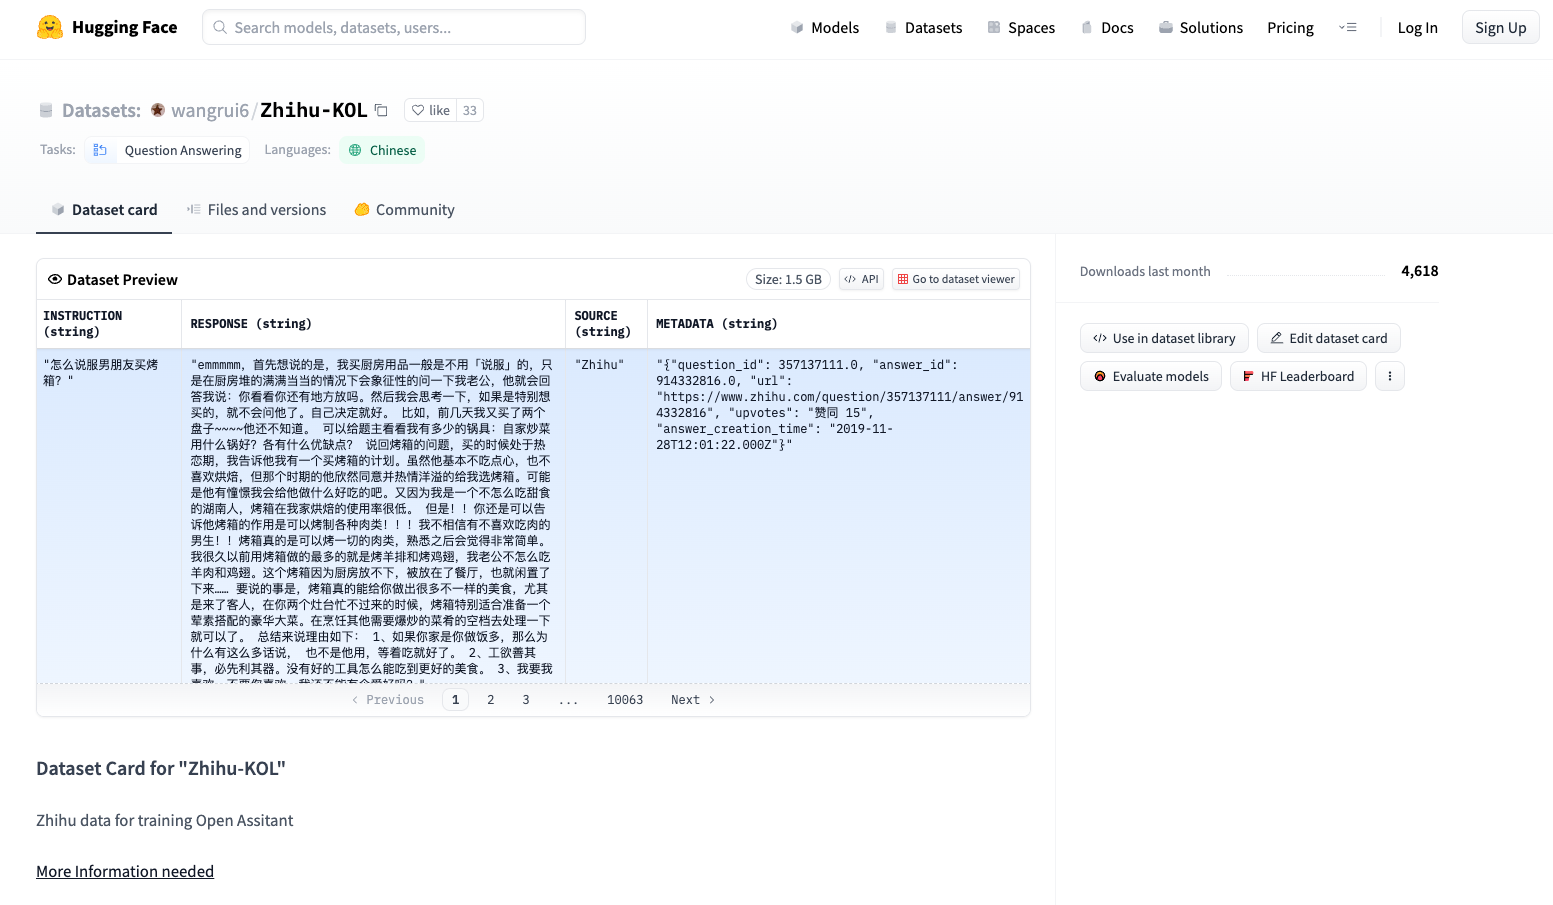Screen dimensions: 1553x905
Task: Click the like count 33
Action: 470,110
